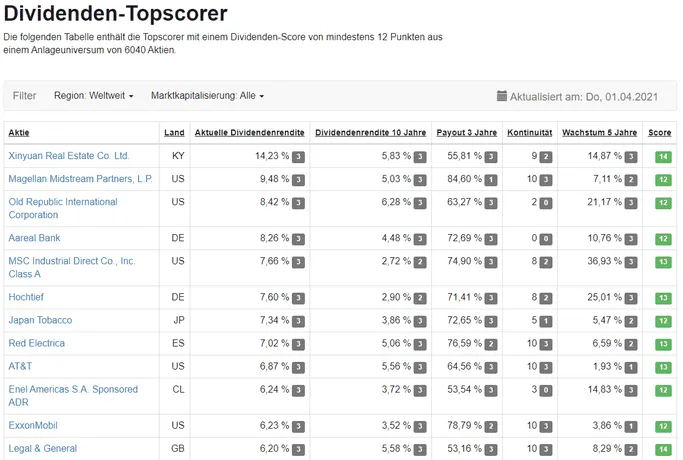Screen dimensions: 683x460
Task: Select the 10,76 % Aareal Bank growth value
Action: click(x=605, y=238)
